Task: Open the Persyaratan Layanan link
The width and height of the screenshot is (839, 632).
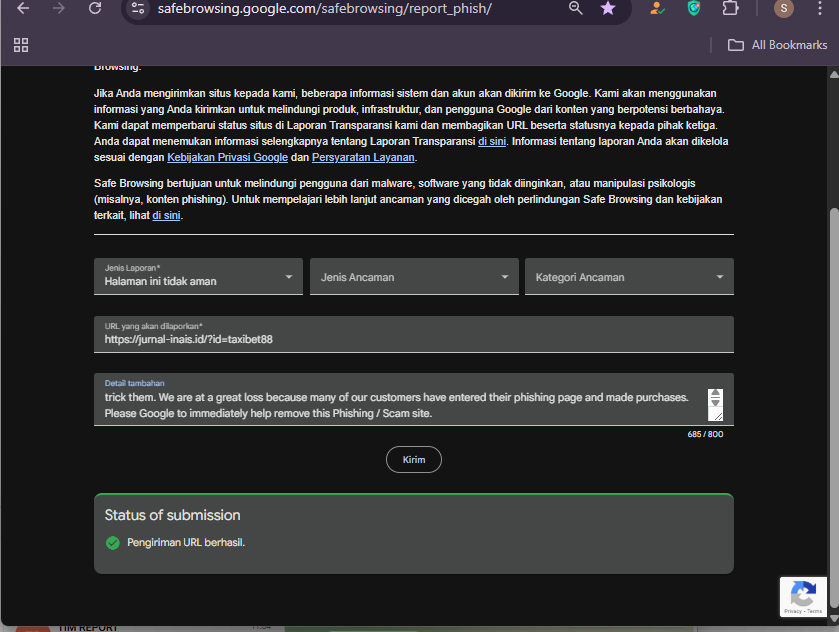Action: pos(363,157)
